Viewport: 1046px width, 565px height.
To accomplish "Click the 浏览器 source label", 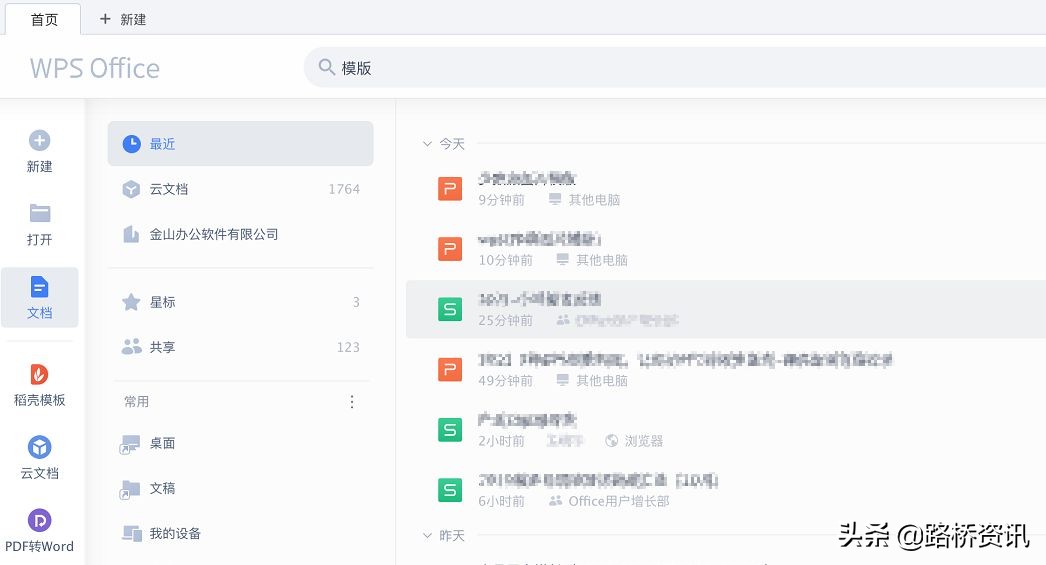I will coord(644,441).
